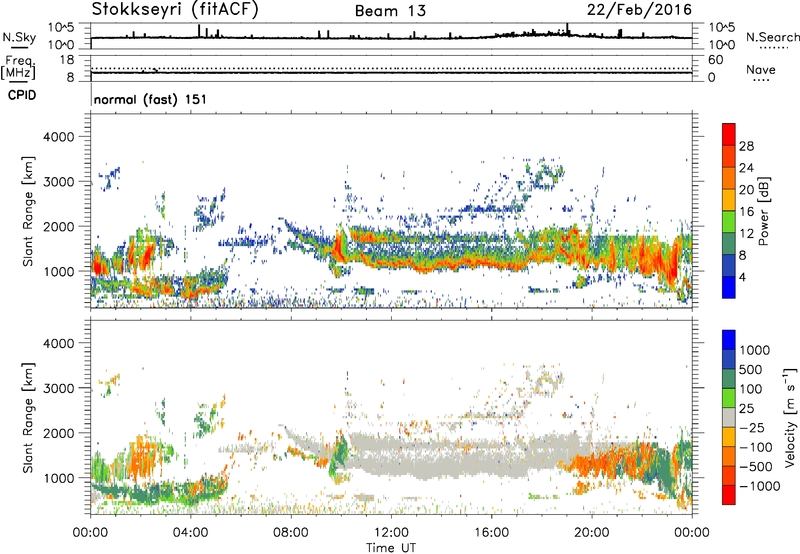Viewport: 800px width, 554px height.
Task: Click the red bottom swatch of Velocity colorbar
Action: click(729, 495)
